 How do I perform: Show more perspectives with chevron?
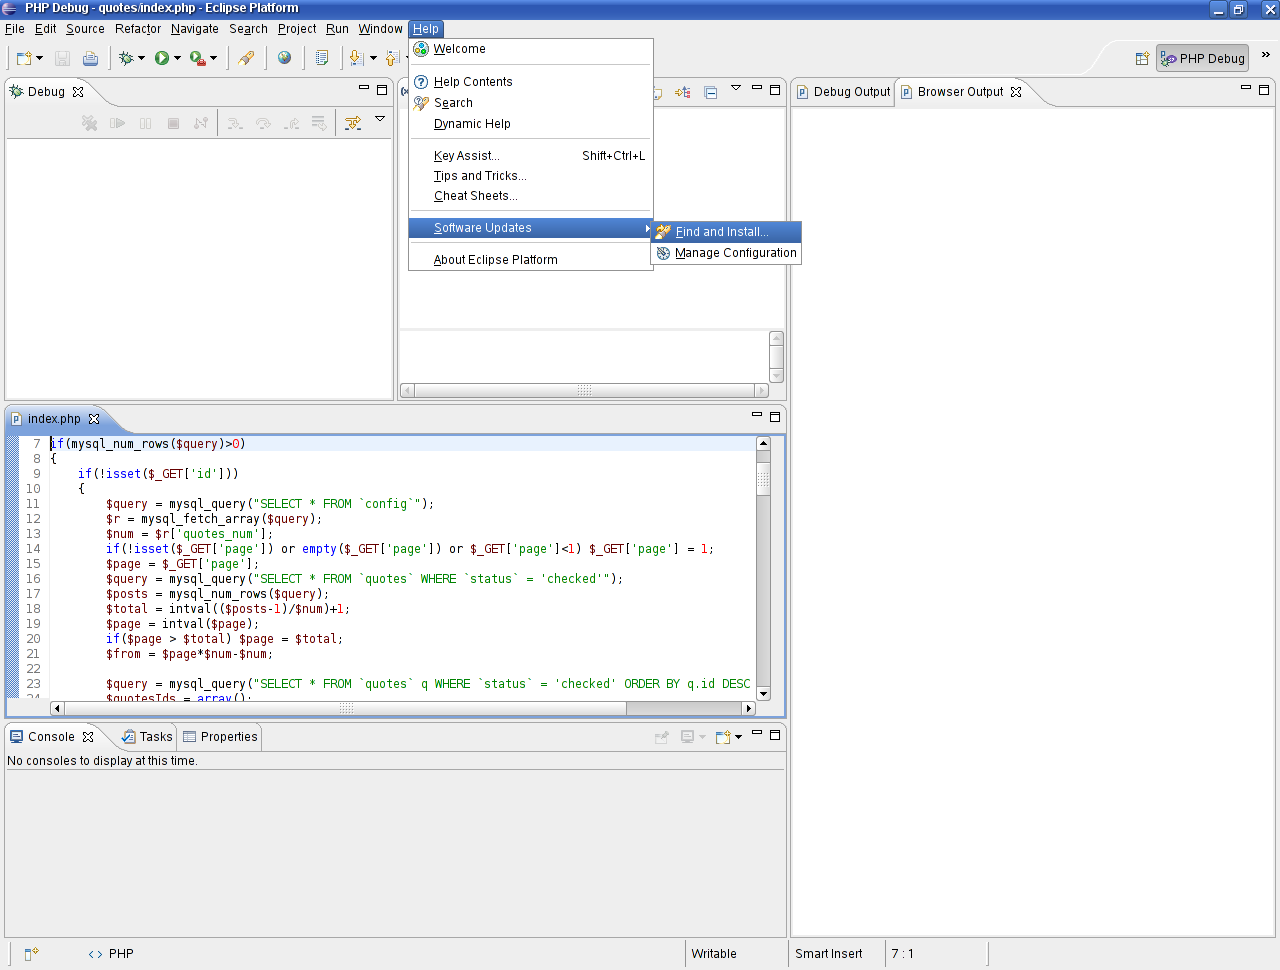(x=1265, y=55)
